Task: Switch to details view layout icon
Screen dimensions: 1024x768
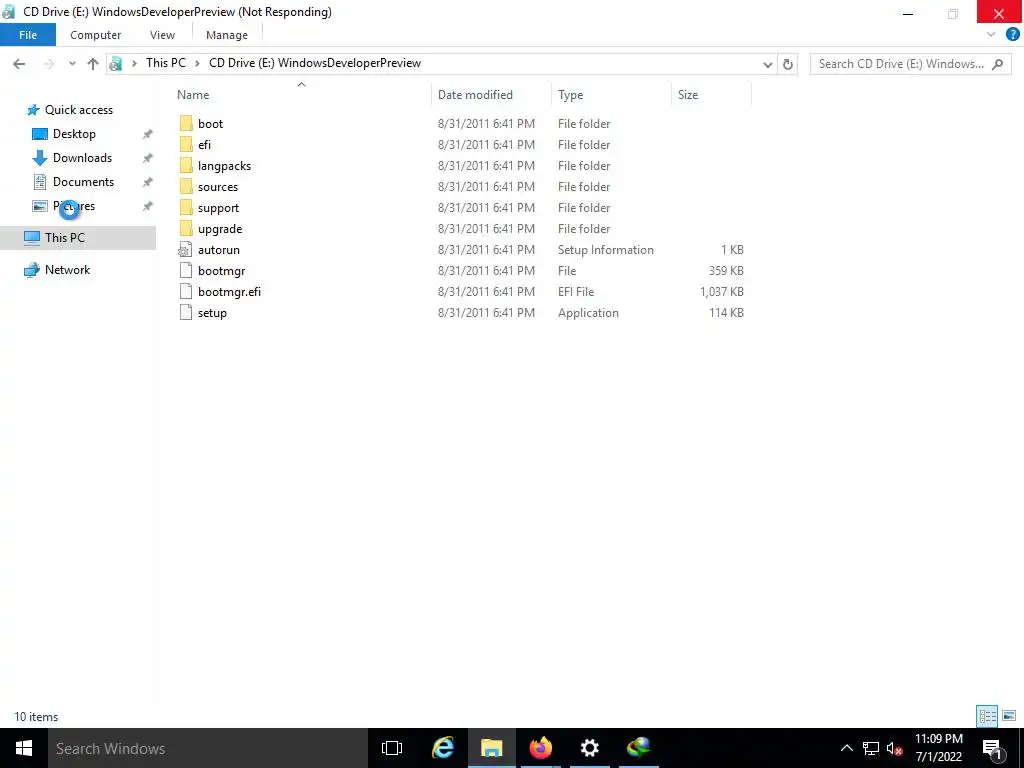Action: (987, 716)
